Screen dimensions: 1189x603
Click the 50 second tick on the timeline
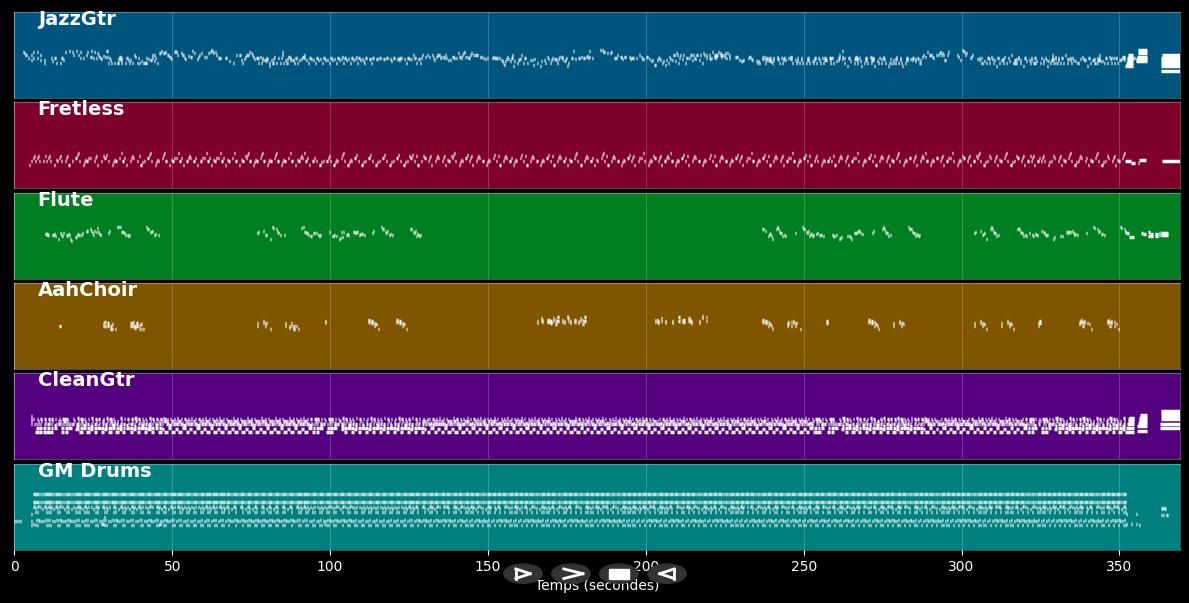pos(172,567)
